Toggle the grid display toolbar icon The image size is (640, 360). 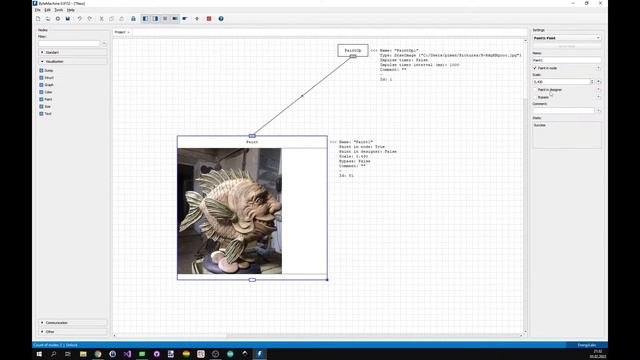pos(165,19)
